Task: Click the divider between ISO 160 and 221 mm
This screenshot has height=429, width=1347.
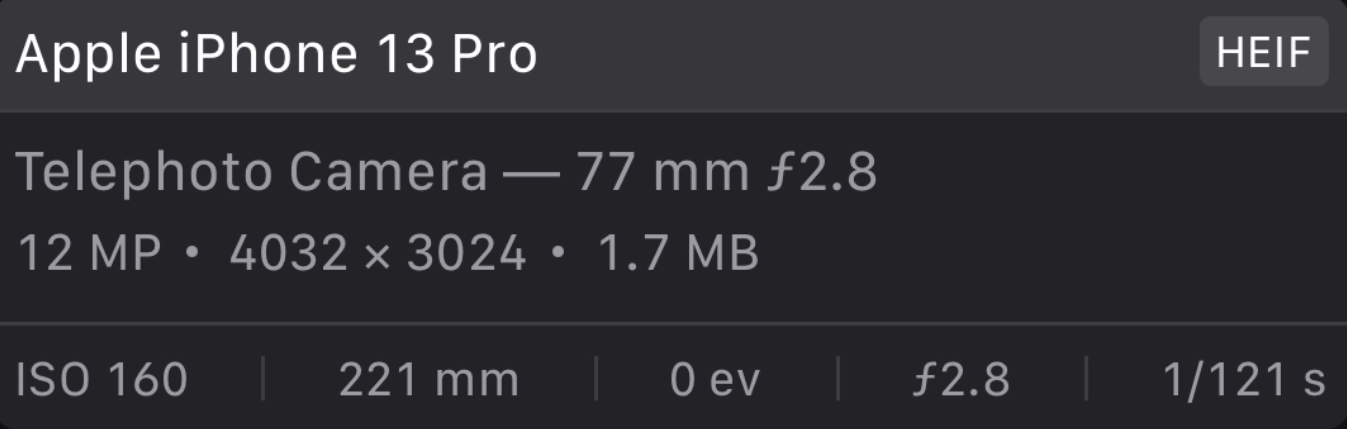Action: pyautogui.click(x=263, y=380)
